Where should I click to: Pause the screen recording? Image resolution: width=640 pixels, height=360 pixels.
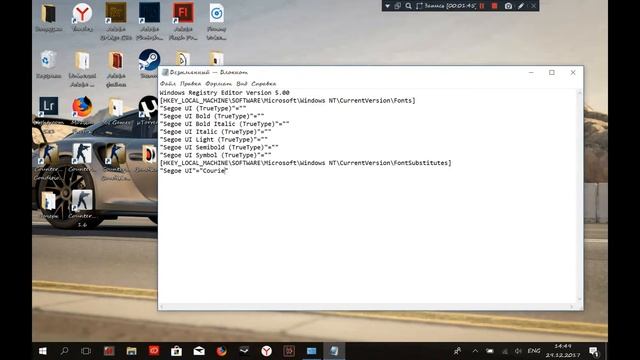(x=482, y=6)
